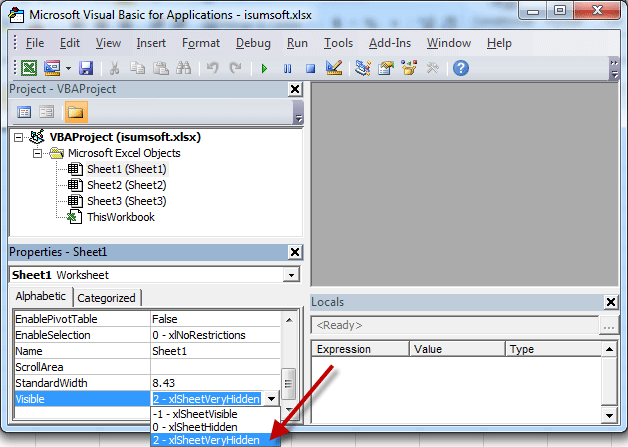Screen dimensions: 628x447
Task: Click properties list scroll up arrow
Action: (289, 320)
